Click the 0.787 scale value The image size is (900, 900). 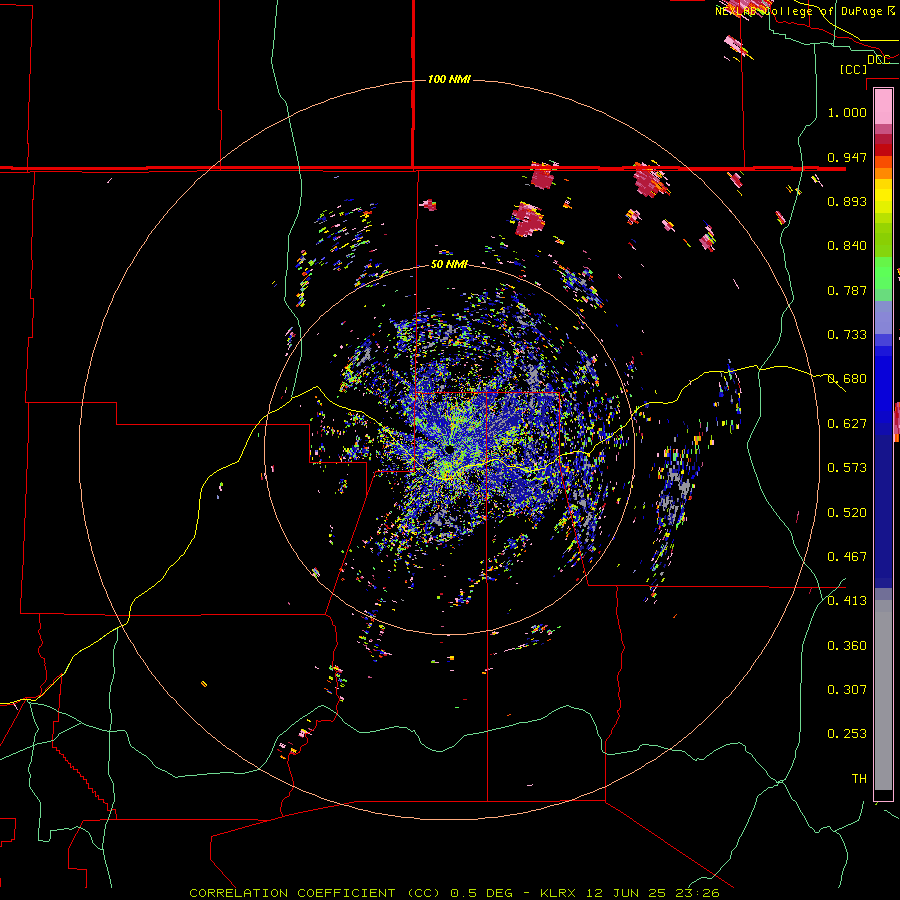847,290
